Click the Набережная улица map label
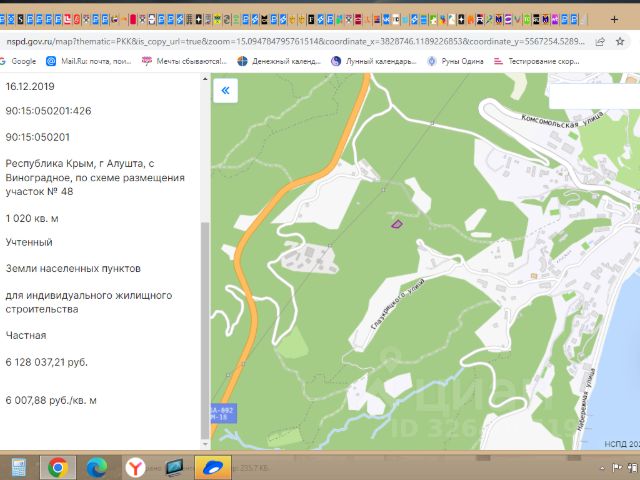The image size is (640, 480). (586, 399)
